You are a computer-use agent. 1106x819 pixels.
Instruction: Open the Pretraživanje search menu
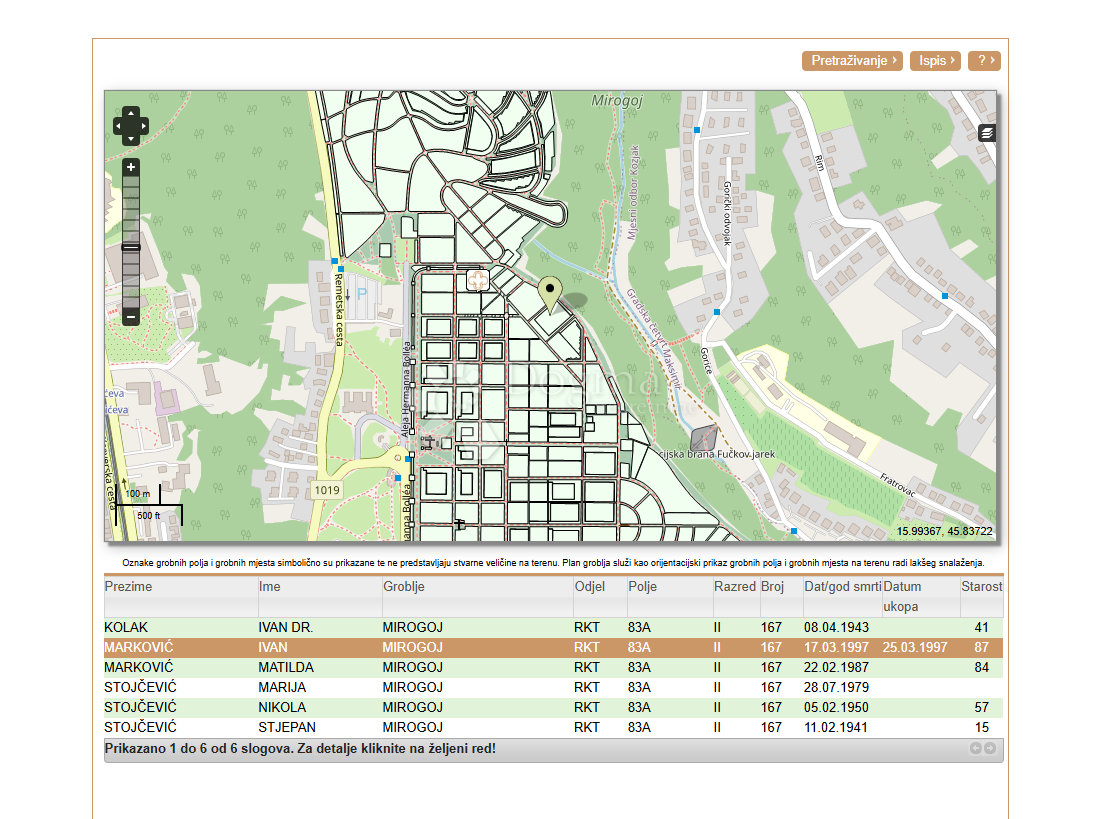[852, 61]
